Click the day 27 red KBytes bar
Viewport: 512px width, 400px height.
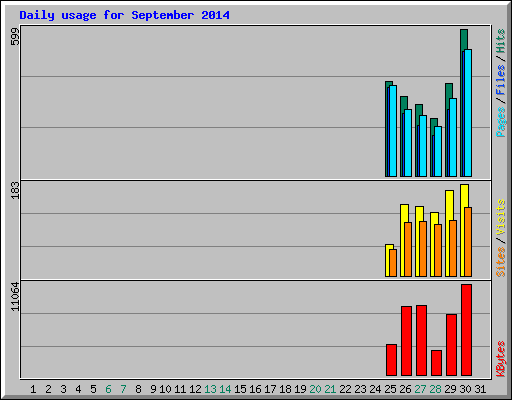pos(422,340)
